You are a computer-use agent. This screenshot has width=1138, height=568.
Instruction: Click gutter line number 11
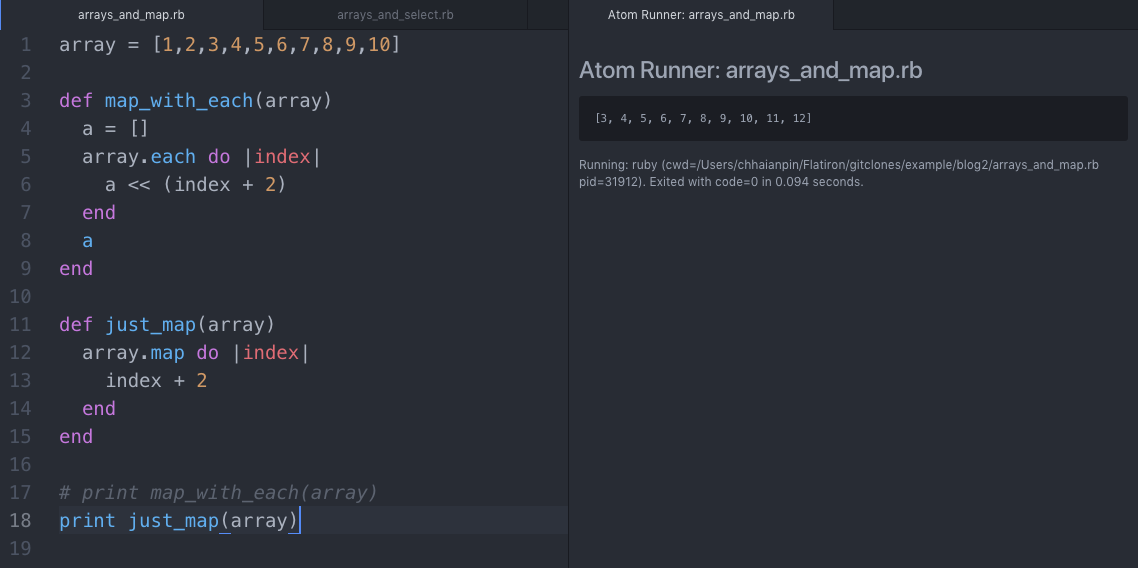(x=21, y=324)
